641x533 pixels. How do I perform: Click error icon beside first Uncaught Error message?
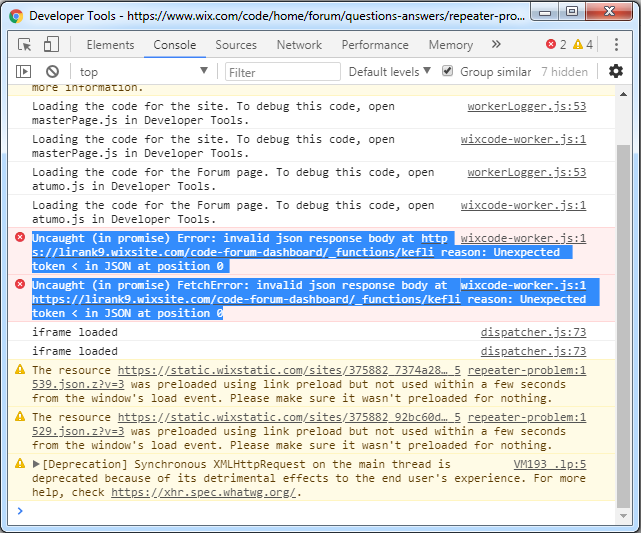point(20,237)
